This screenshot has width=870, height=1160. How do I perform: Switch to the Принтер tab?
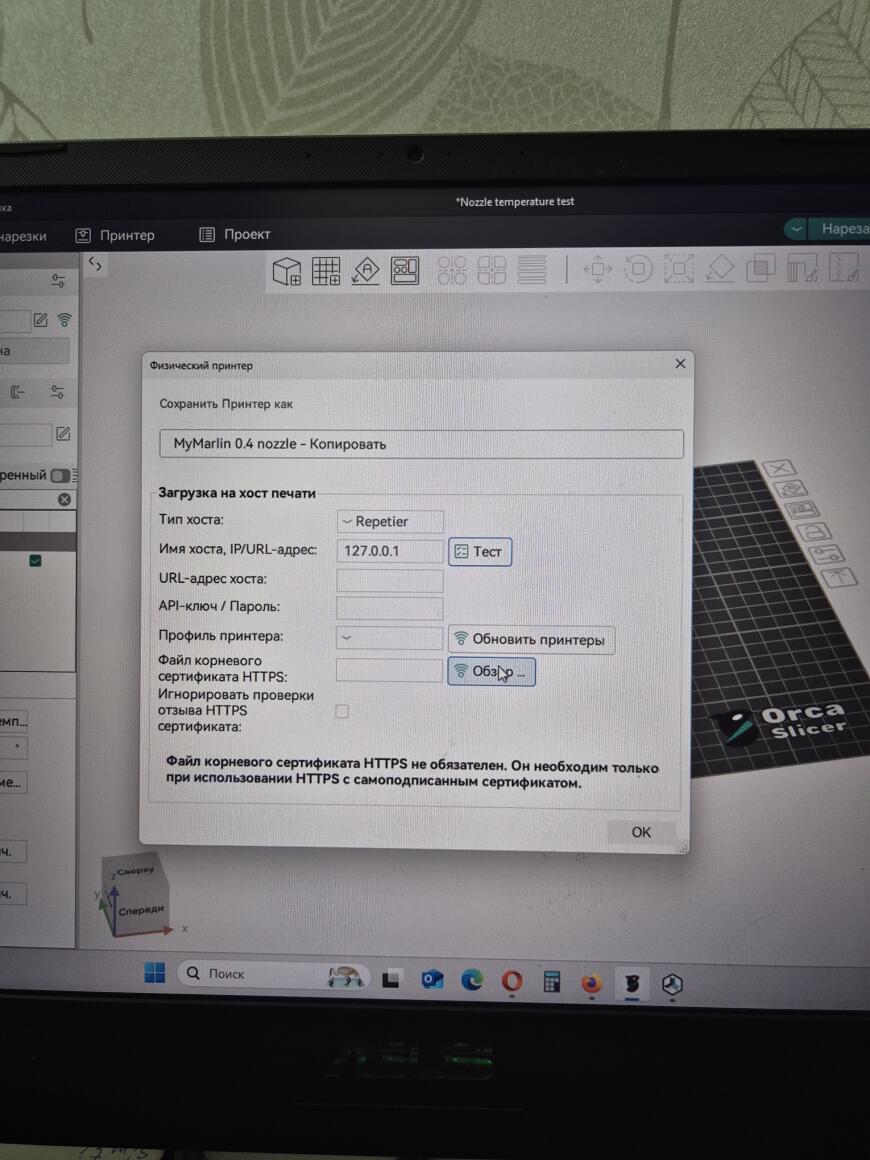115,234
